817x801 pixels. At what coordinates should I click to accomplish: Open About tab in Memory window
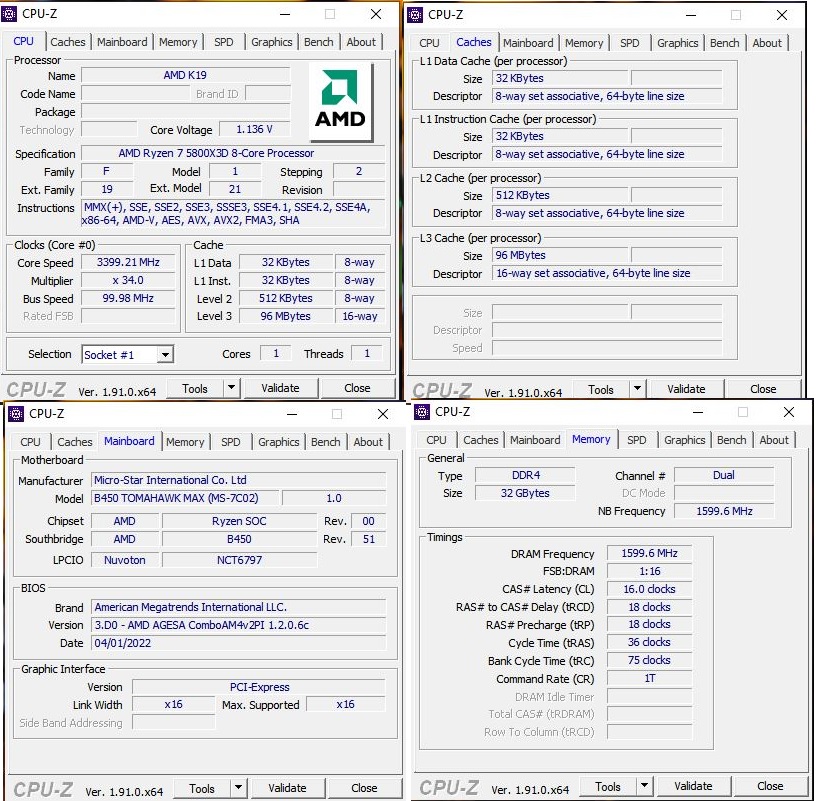(774, 440)
